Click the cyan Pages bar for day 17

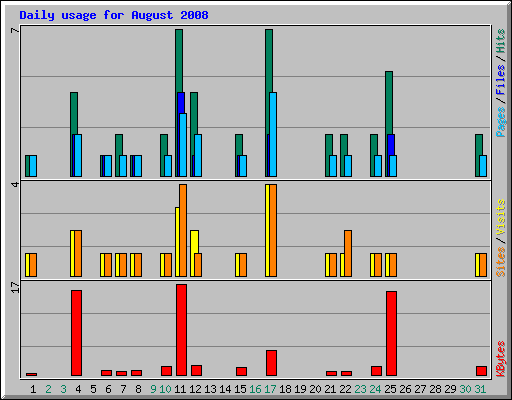point(273,134)
